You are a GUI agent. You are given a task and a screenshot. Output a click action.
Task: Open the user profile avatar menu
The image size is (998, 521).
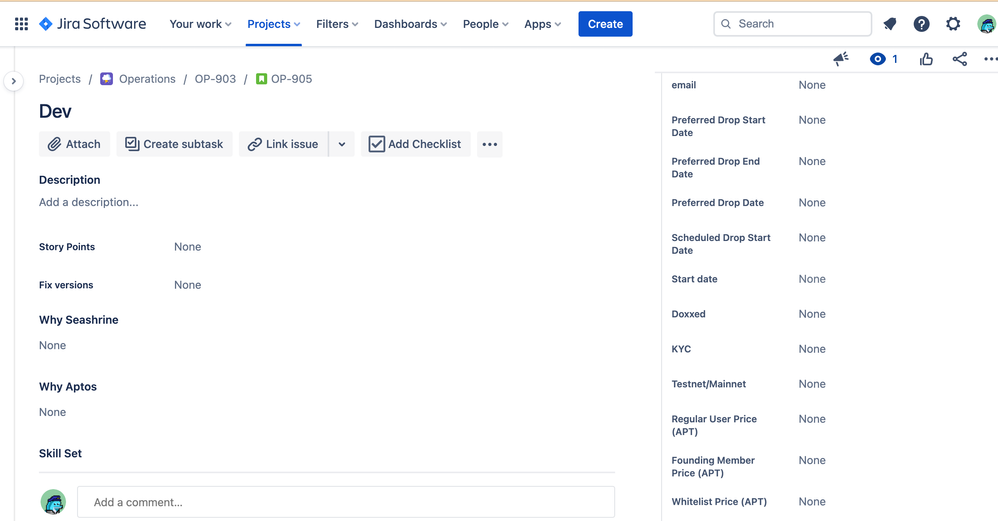tap(987, 24)
